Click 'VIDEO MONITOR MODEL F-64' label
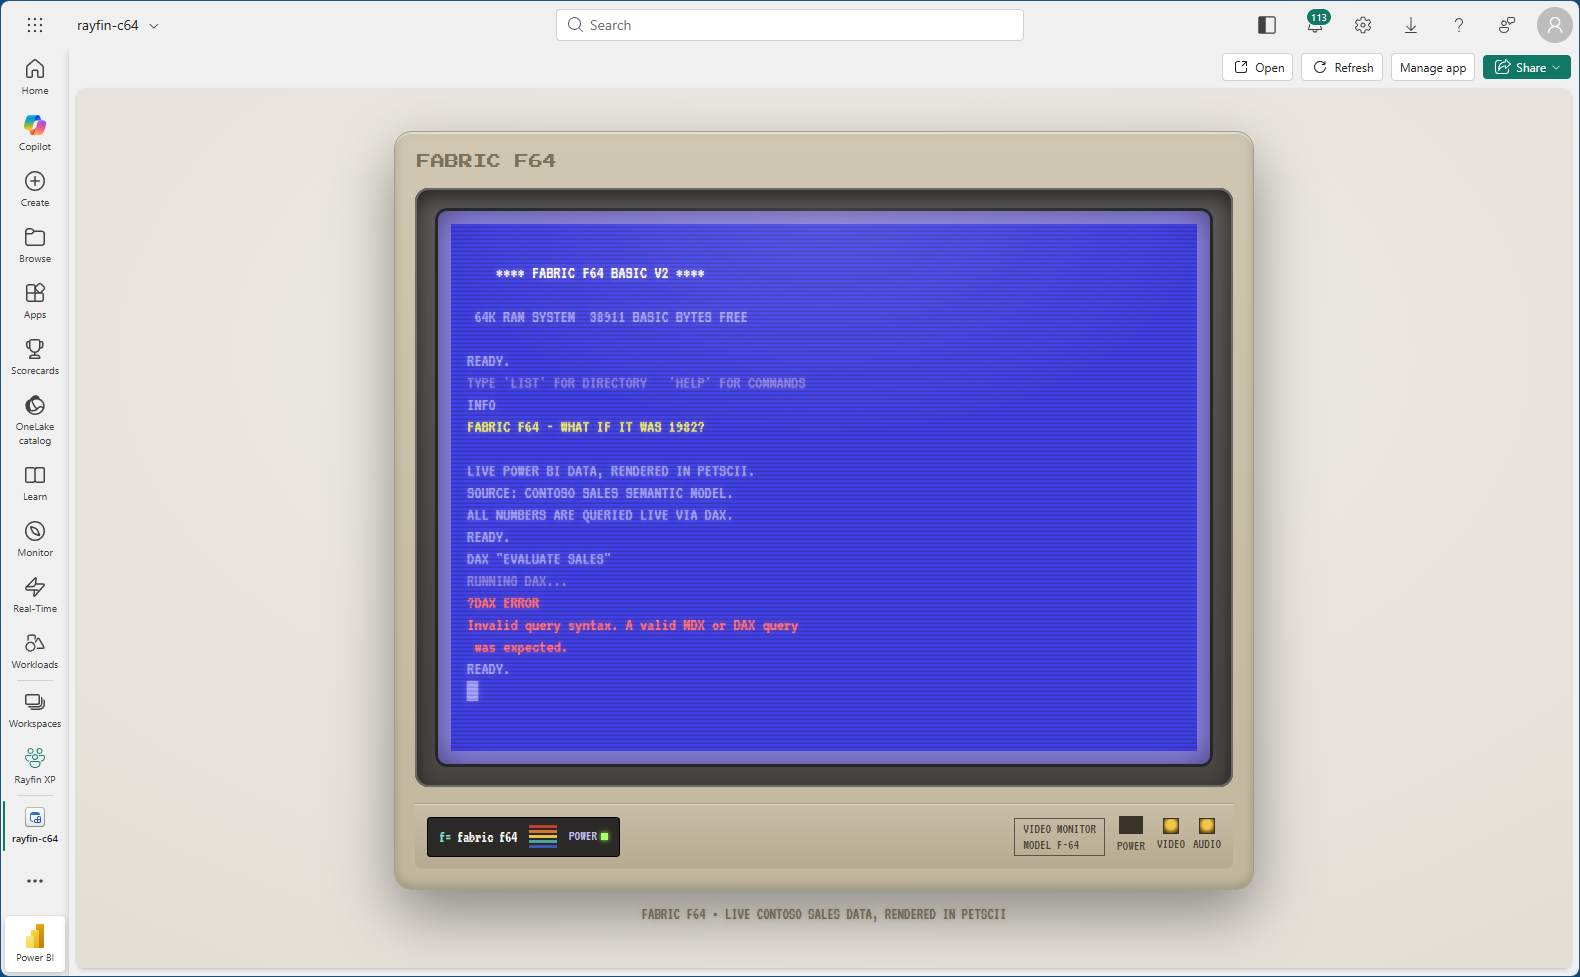 tap(1060, 837)
